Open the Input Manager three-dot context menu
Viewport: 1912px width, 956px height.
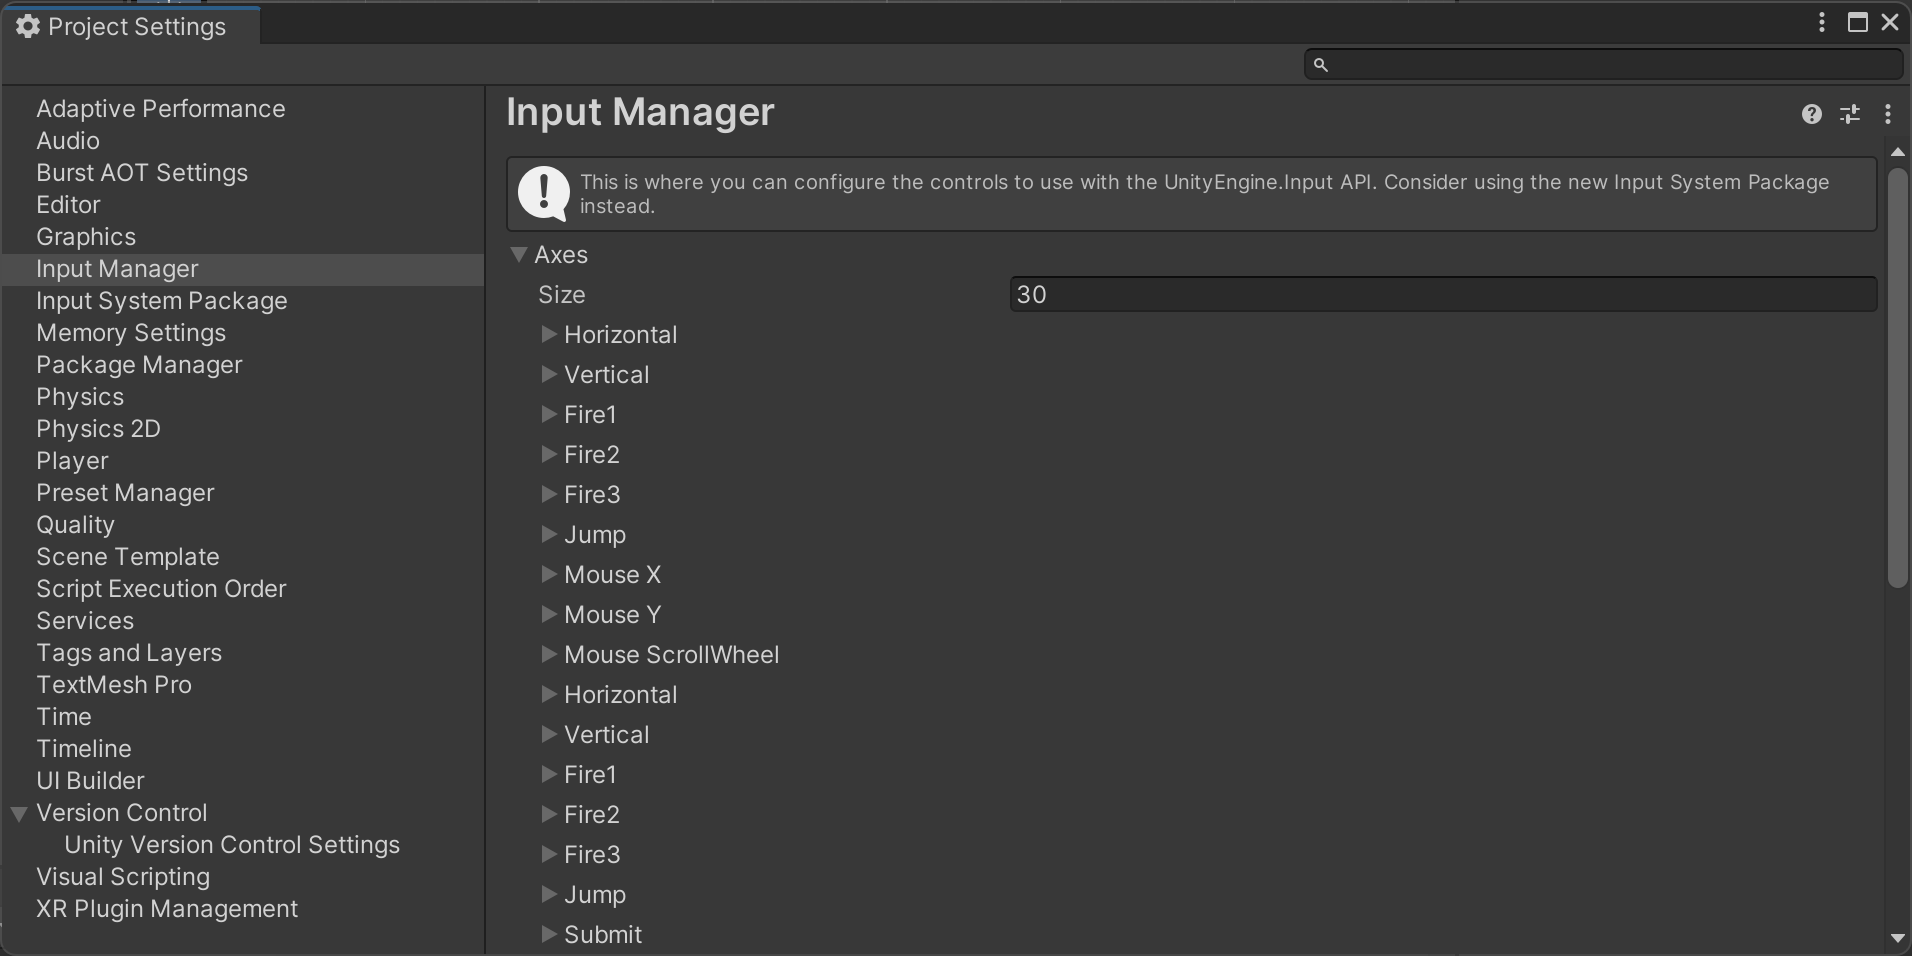point(1888,114)
